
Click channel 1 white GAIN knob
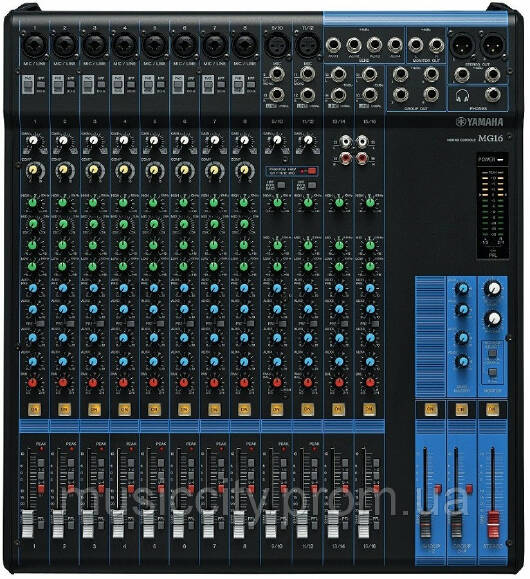click(x=33, y=141)
